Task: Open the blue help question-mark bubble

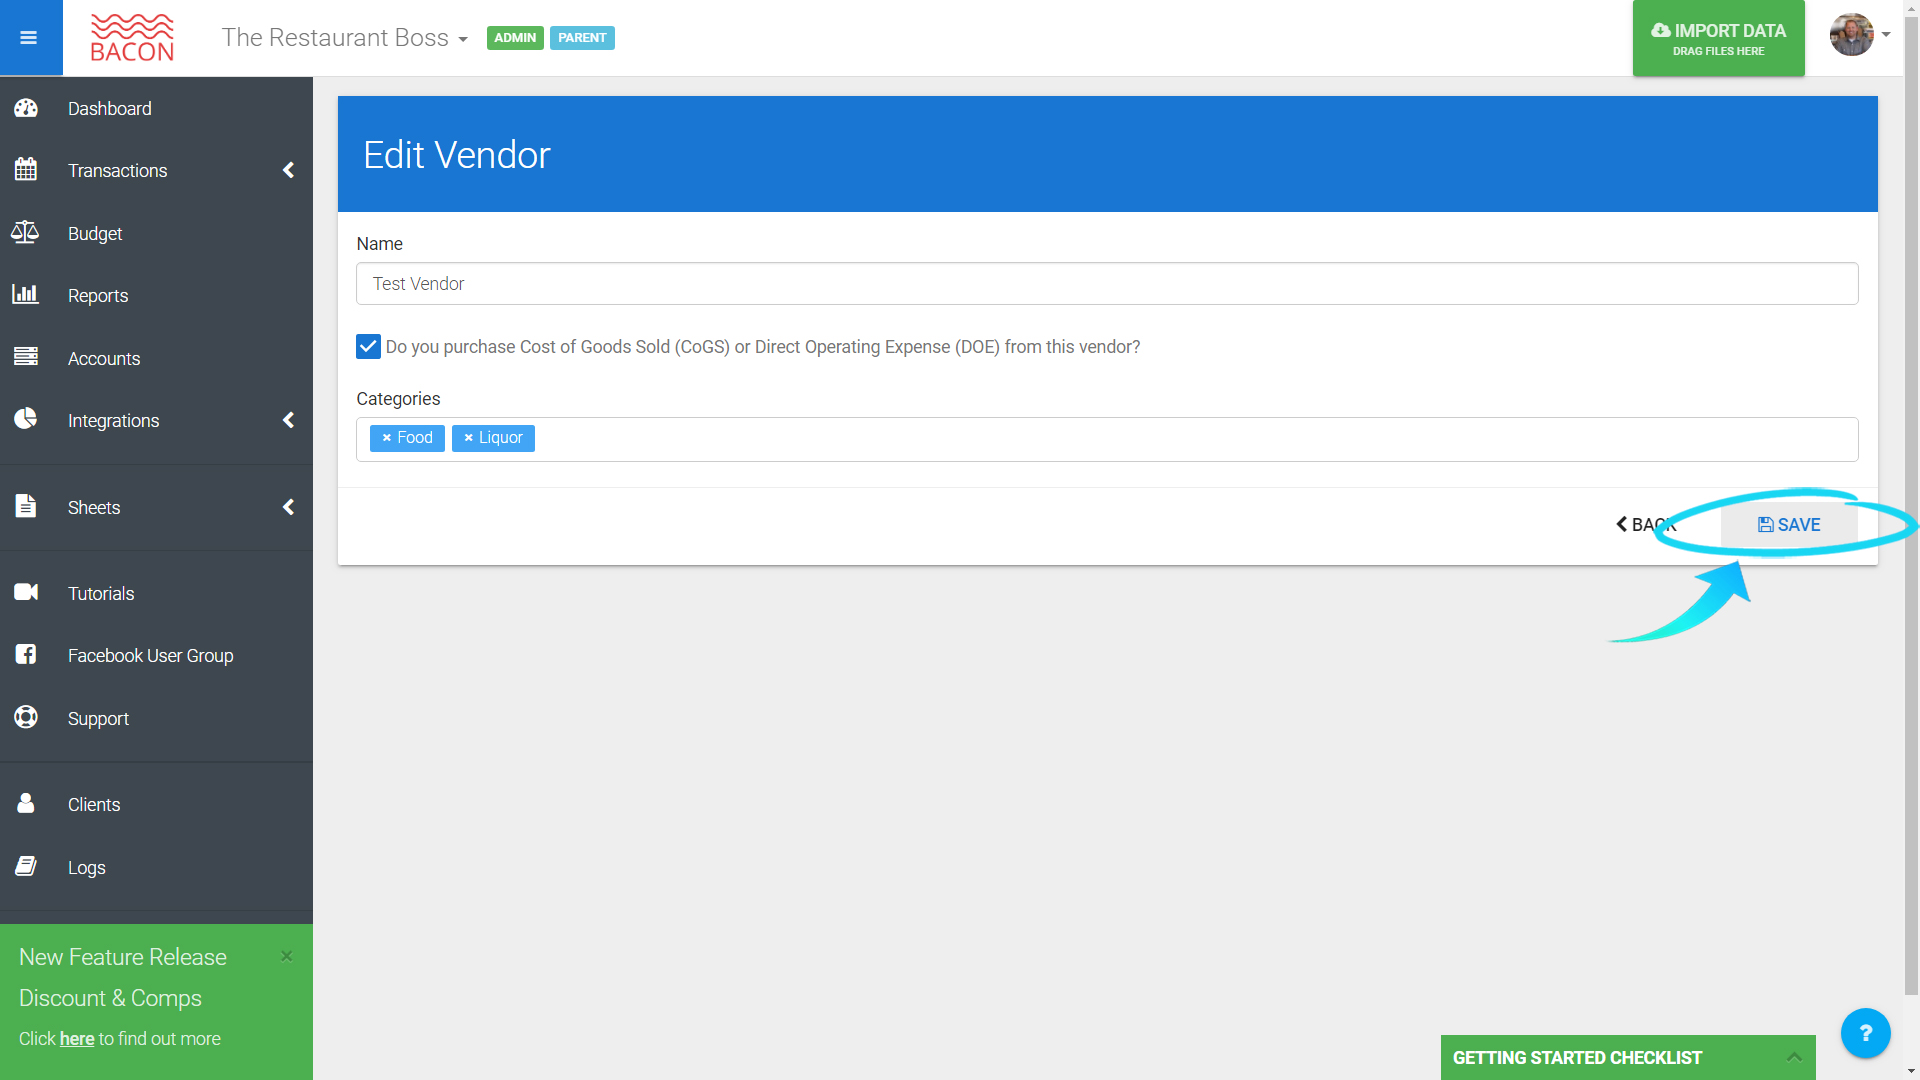Action: coord(1865,1033)
